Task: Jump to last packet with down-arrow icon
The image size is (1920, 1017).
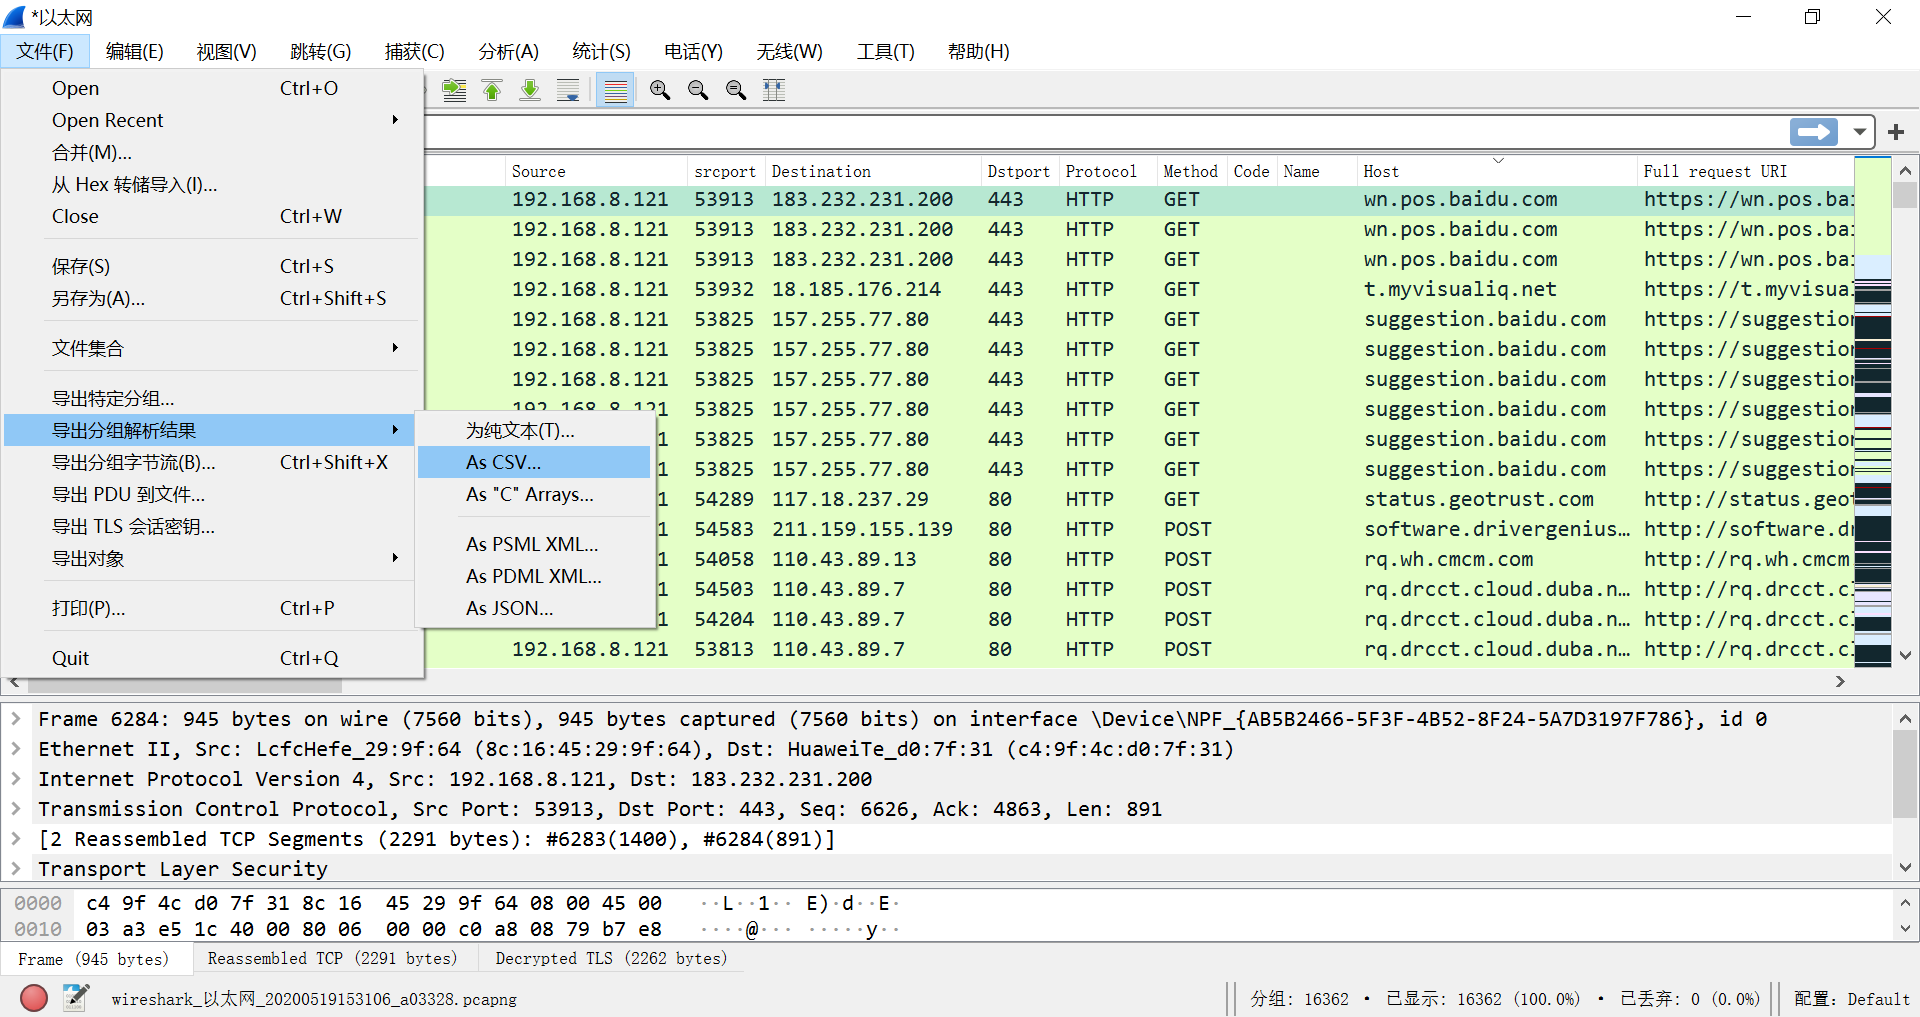Action: tap(530, 90)
